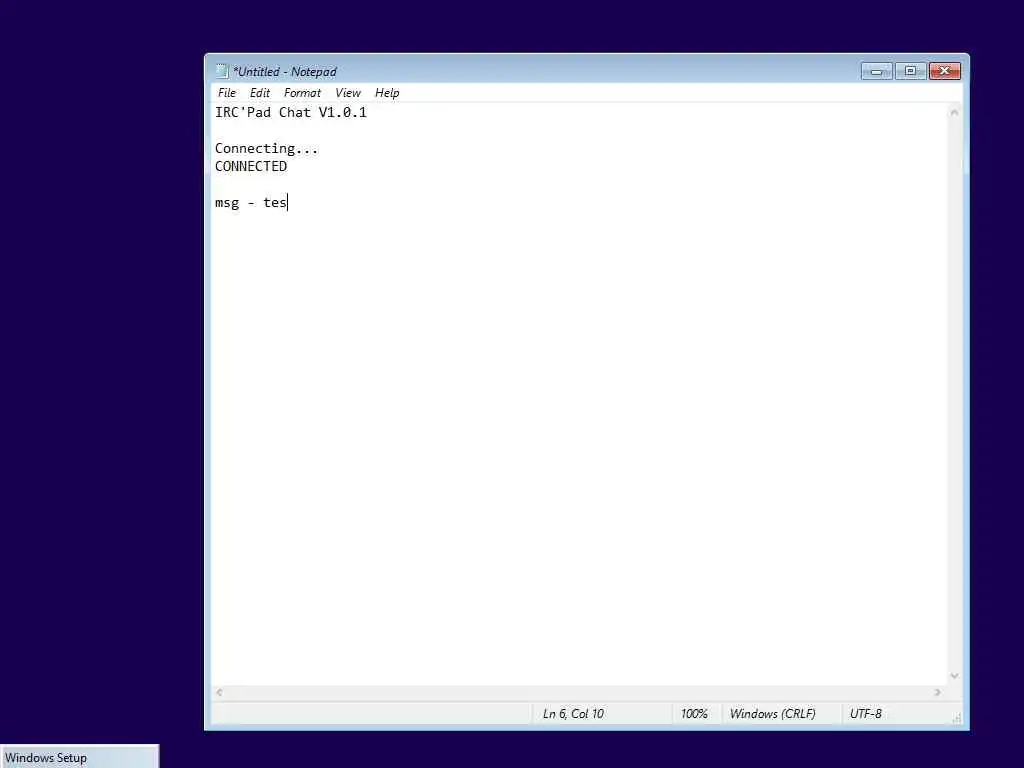Open the Edit menu
The width and height of the screenshot is (1024, 768).
click(259, 93)
